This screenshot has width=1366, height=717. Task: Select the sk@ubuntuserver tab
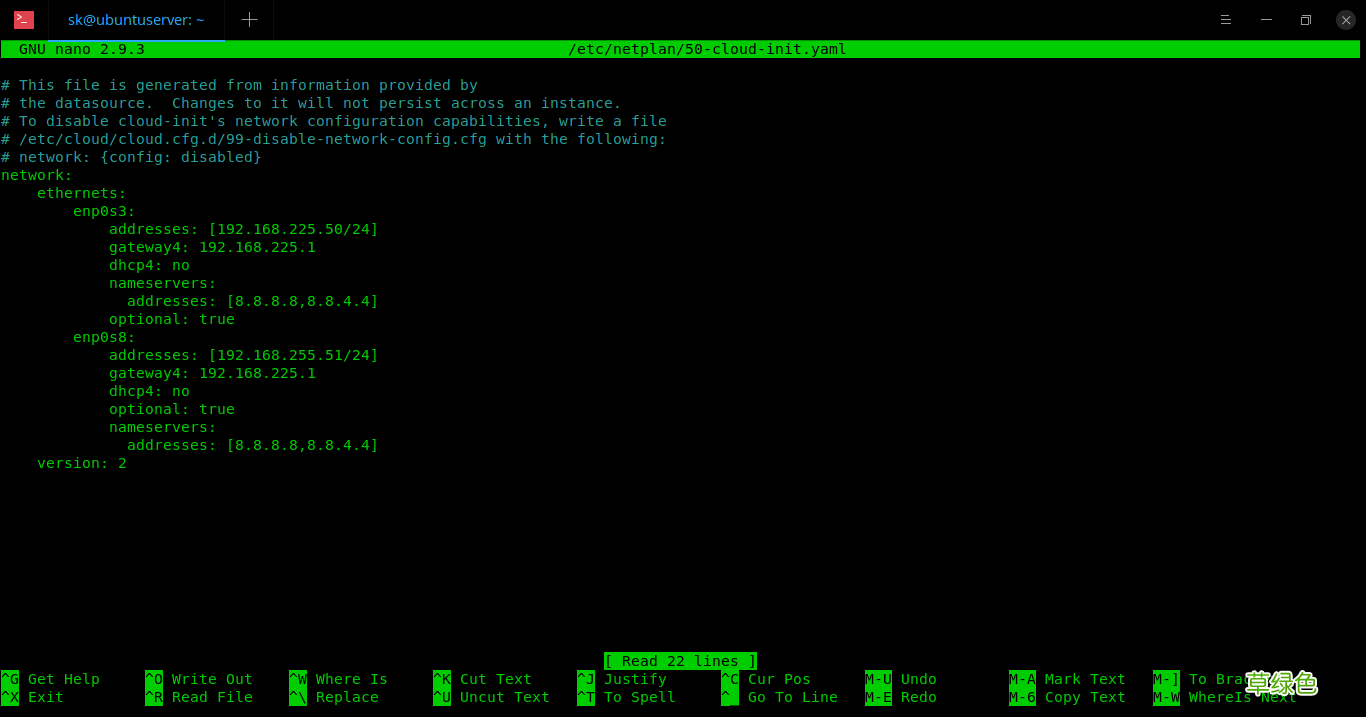click(136, 20)
